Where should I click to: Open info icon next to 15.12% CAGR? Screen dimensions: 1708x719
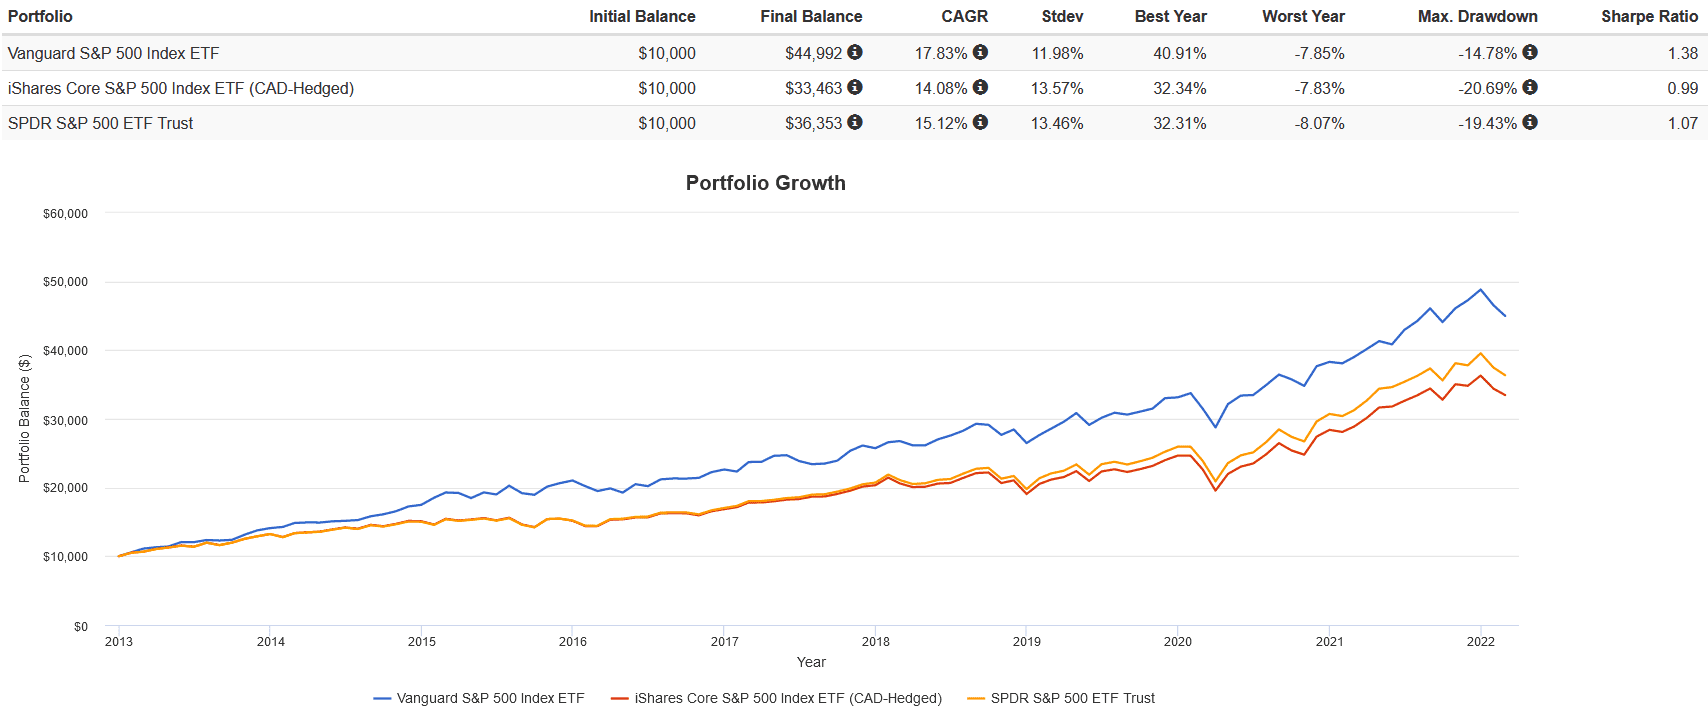click(980, 122)
